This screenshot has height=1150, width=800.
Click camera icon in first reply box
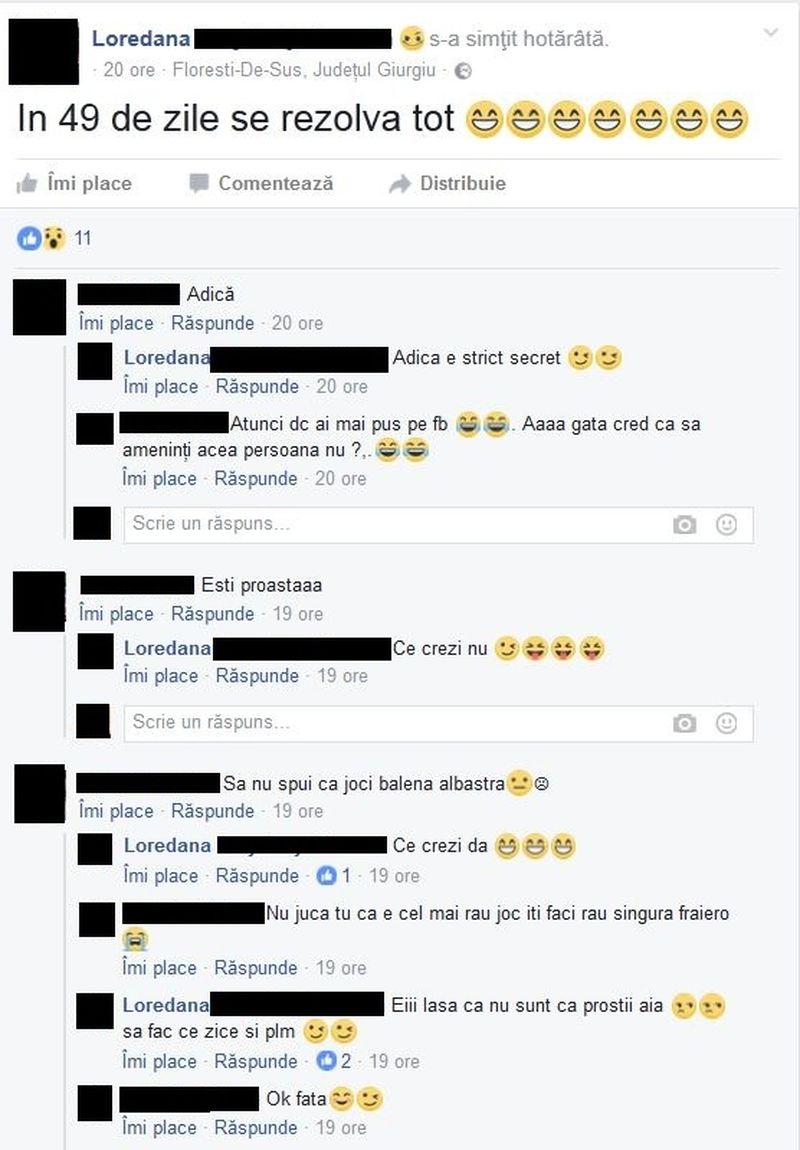point(684,525)
